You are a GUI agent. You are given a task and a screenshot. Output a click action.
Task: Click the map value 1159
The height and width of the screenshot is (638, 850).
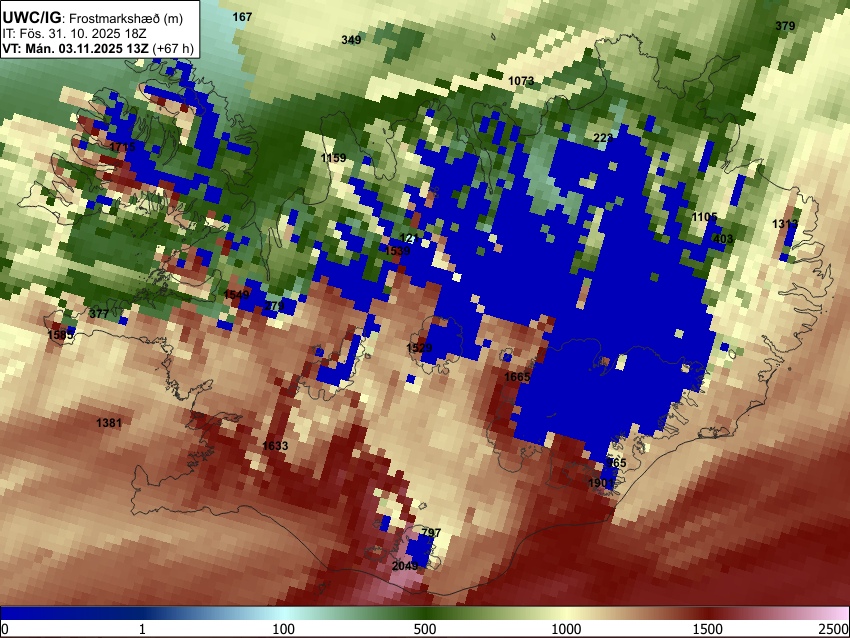(x=333, y=158)
